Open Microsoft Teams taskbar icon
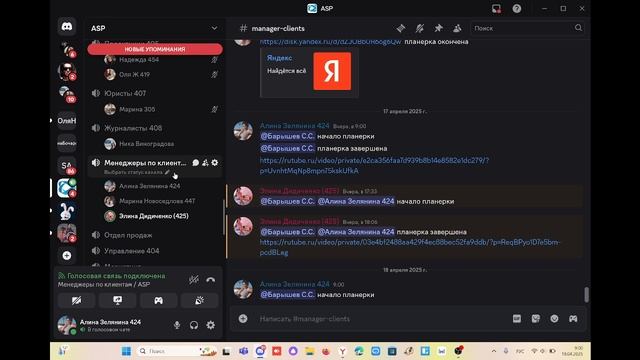Image resolution: width=640 pixels, height=360 pixels. pyautogui.click(x=244, y=351)
